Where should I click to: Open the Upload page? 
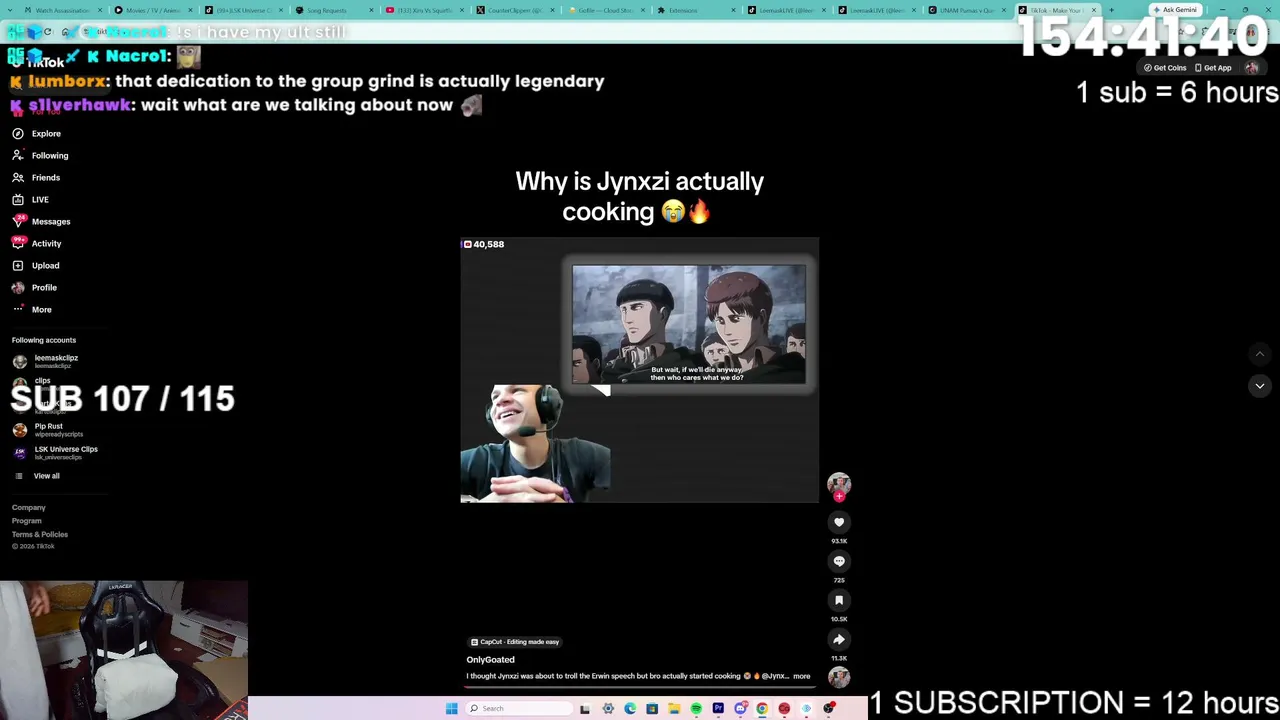pyautogui.click(x=36, y=265)
